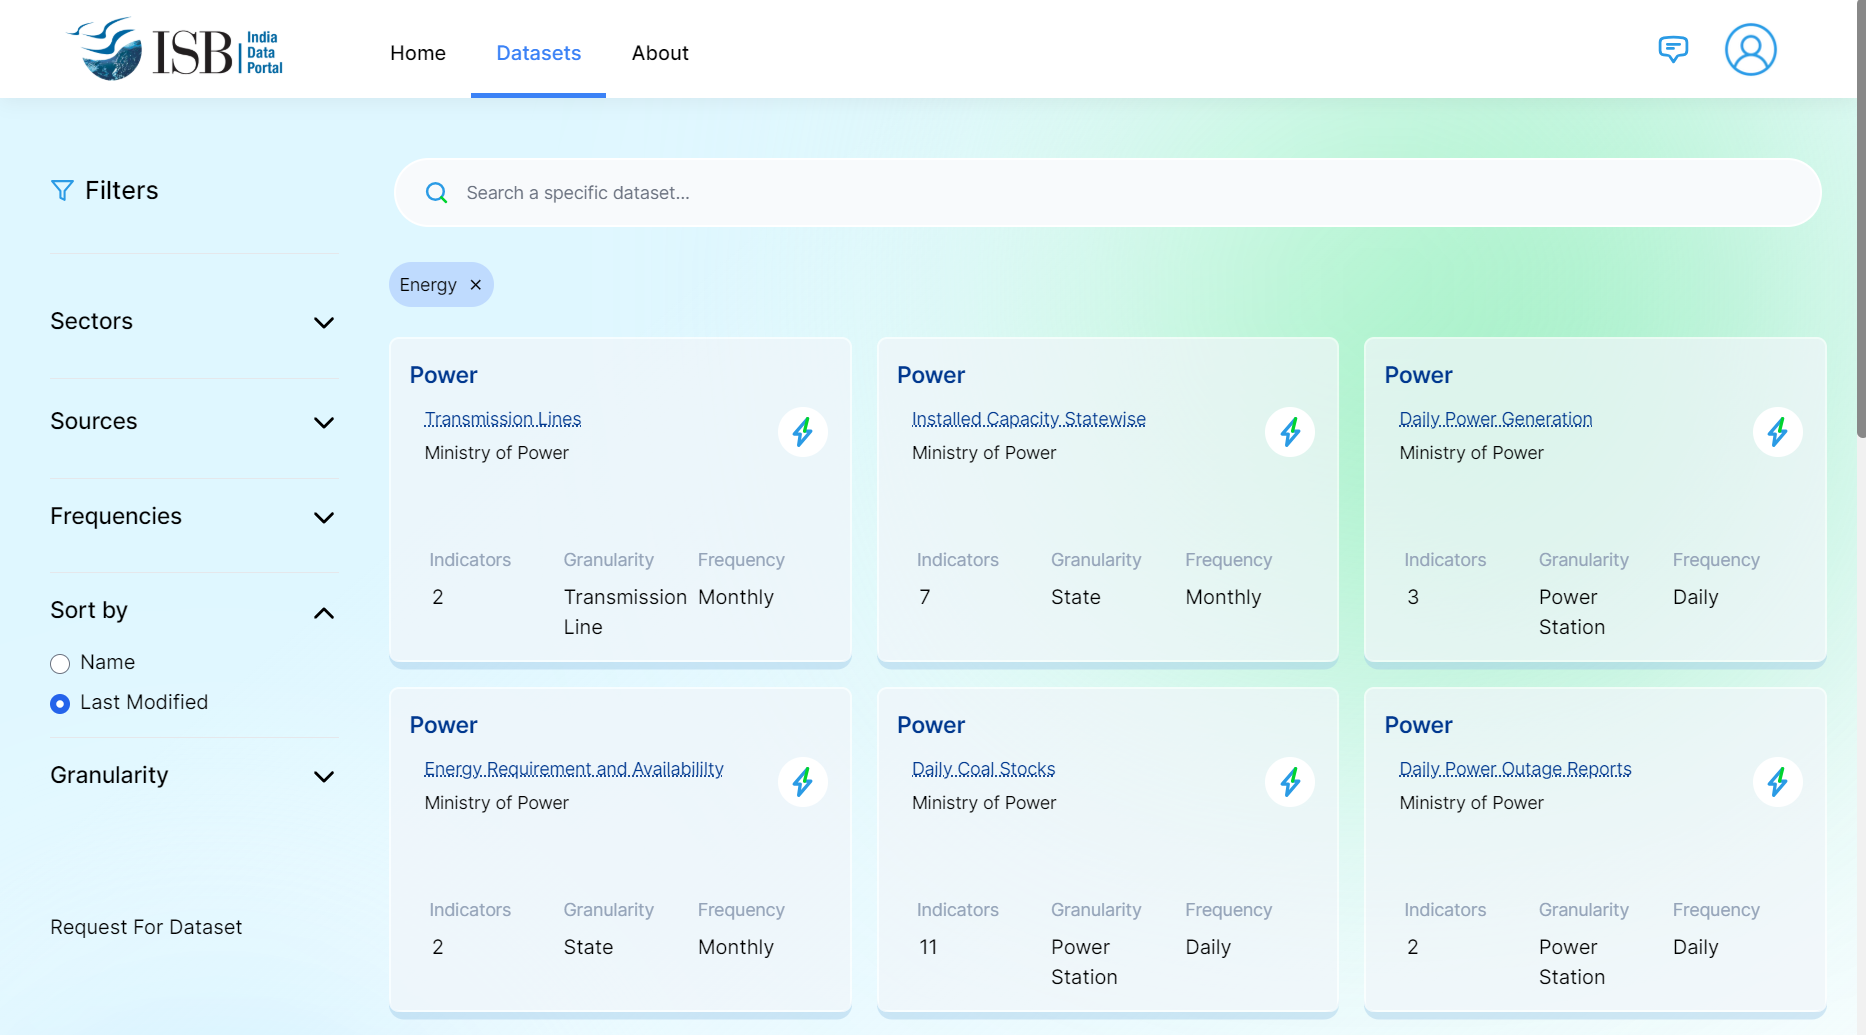The width and height of the screenshot is (1866, 1035).
Task: Open the user profile icon
Action: (1750, 50)
